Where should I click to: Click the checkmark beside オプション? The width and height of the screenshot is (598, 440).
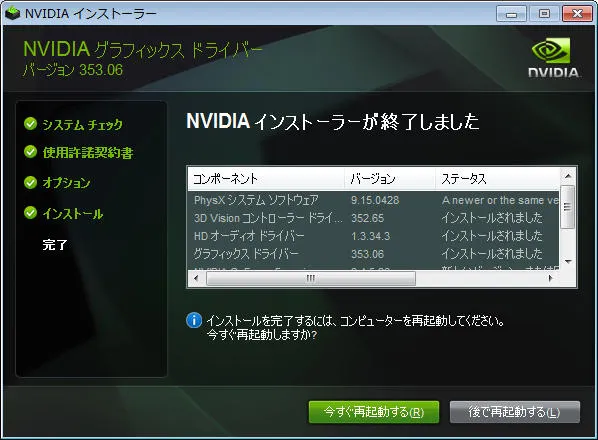[30, 182]
